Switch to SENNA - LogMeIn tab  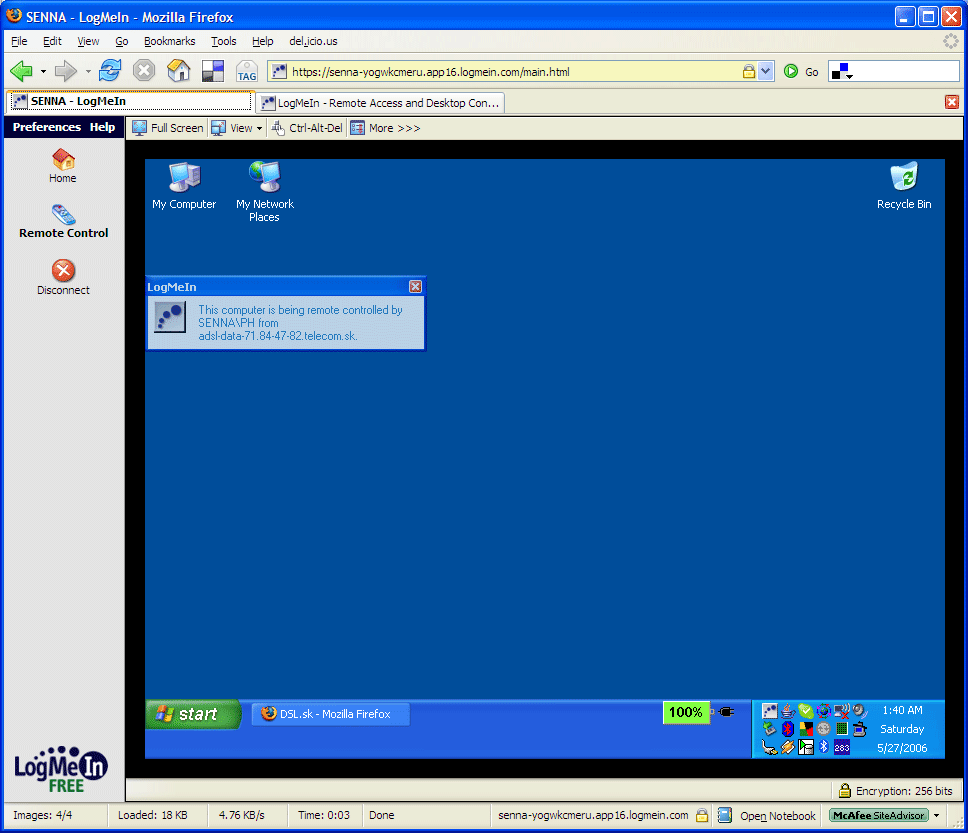[130, 101]
